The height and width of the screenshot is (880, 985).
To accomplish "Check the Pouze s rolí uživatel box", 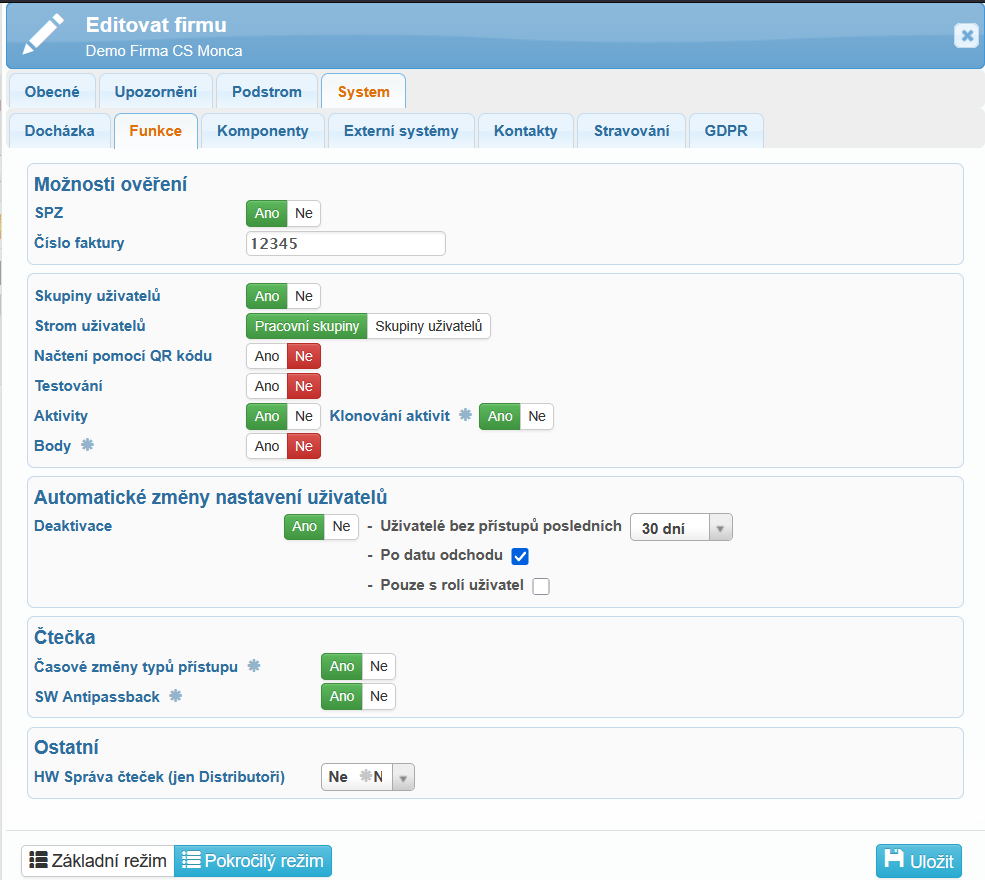I will pyautogui.click(x=541, y=586).
